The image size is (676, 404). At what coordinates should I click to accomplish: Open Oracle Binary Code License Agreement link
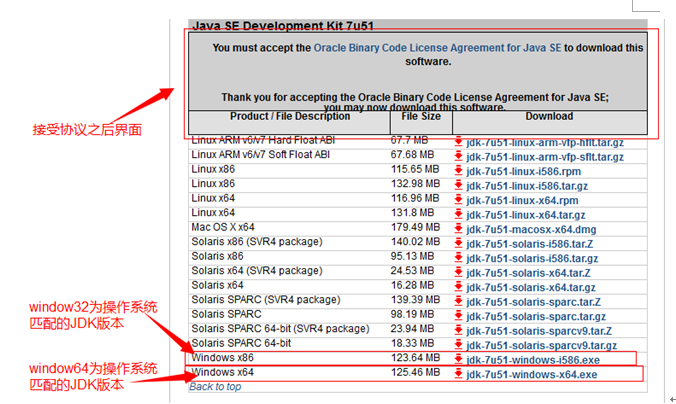coord(437,48)
